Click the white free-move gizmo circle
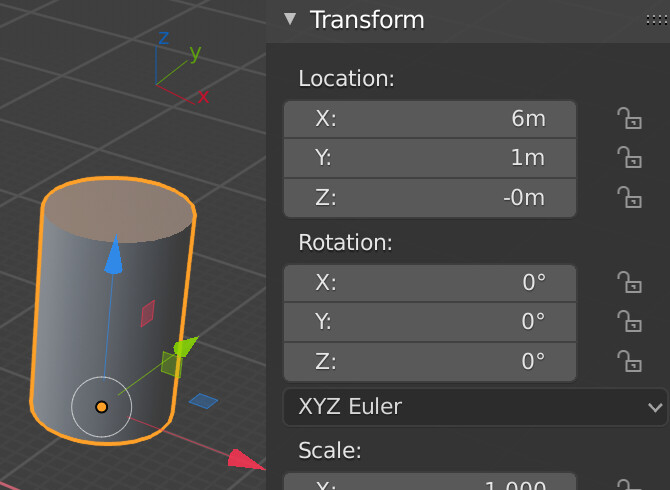This screenshot has height=490, width=670. click(x=101, y=407)
